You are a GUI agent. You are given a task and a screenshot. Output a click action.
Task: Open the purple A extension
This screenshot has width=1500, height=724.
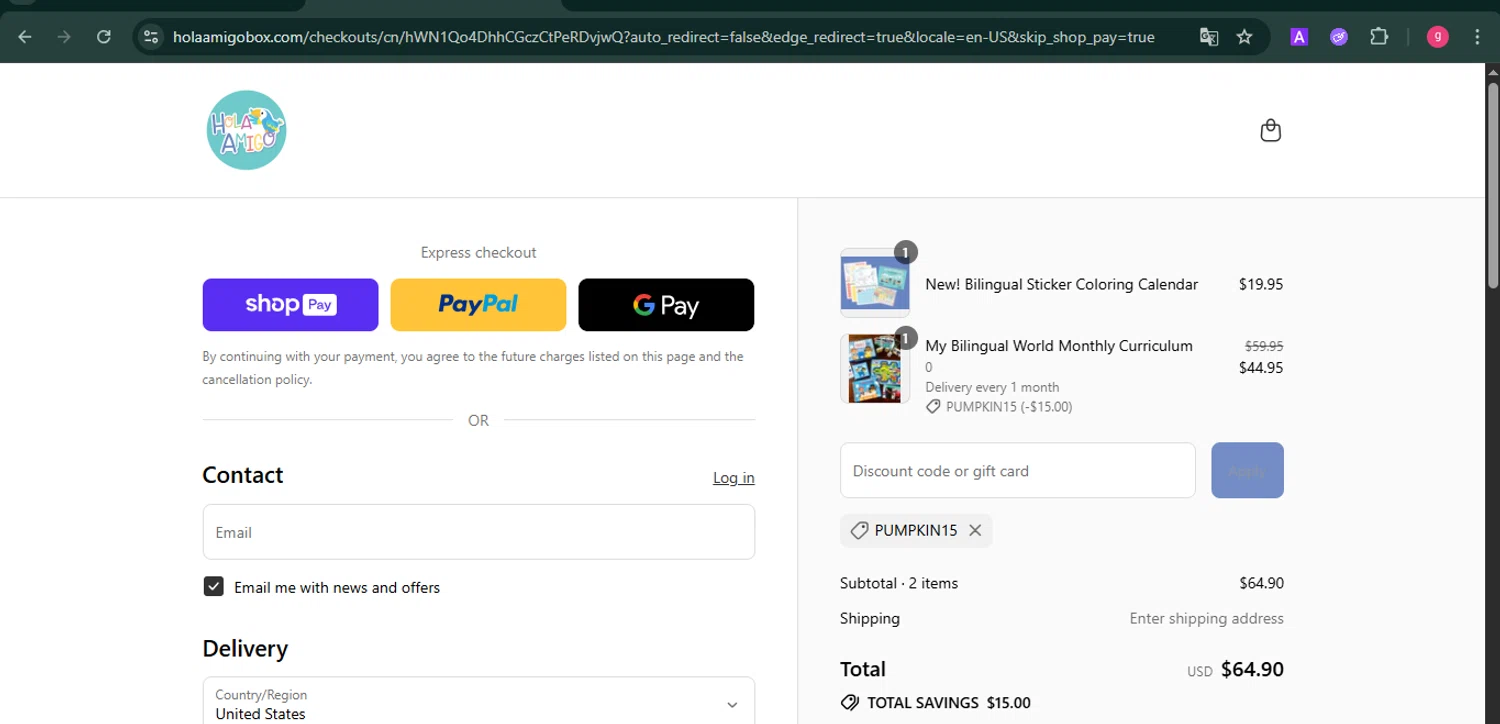[1299, 37]
